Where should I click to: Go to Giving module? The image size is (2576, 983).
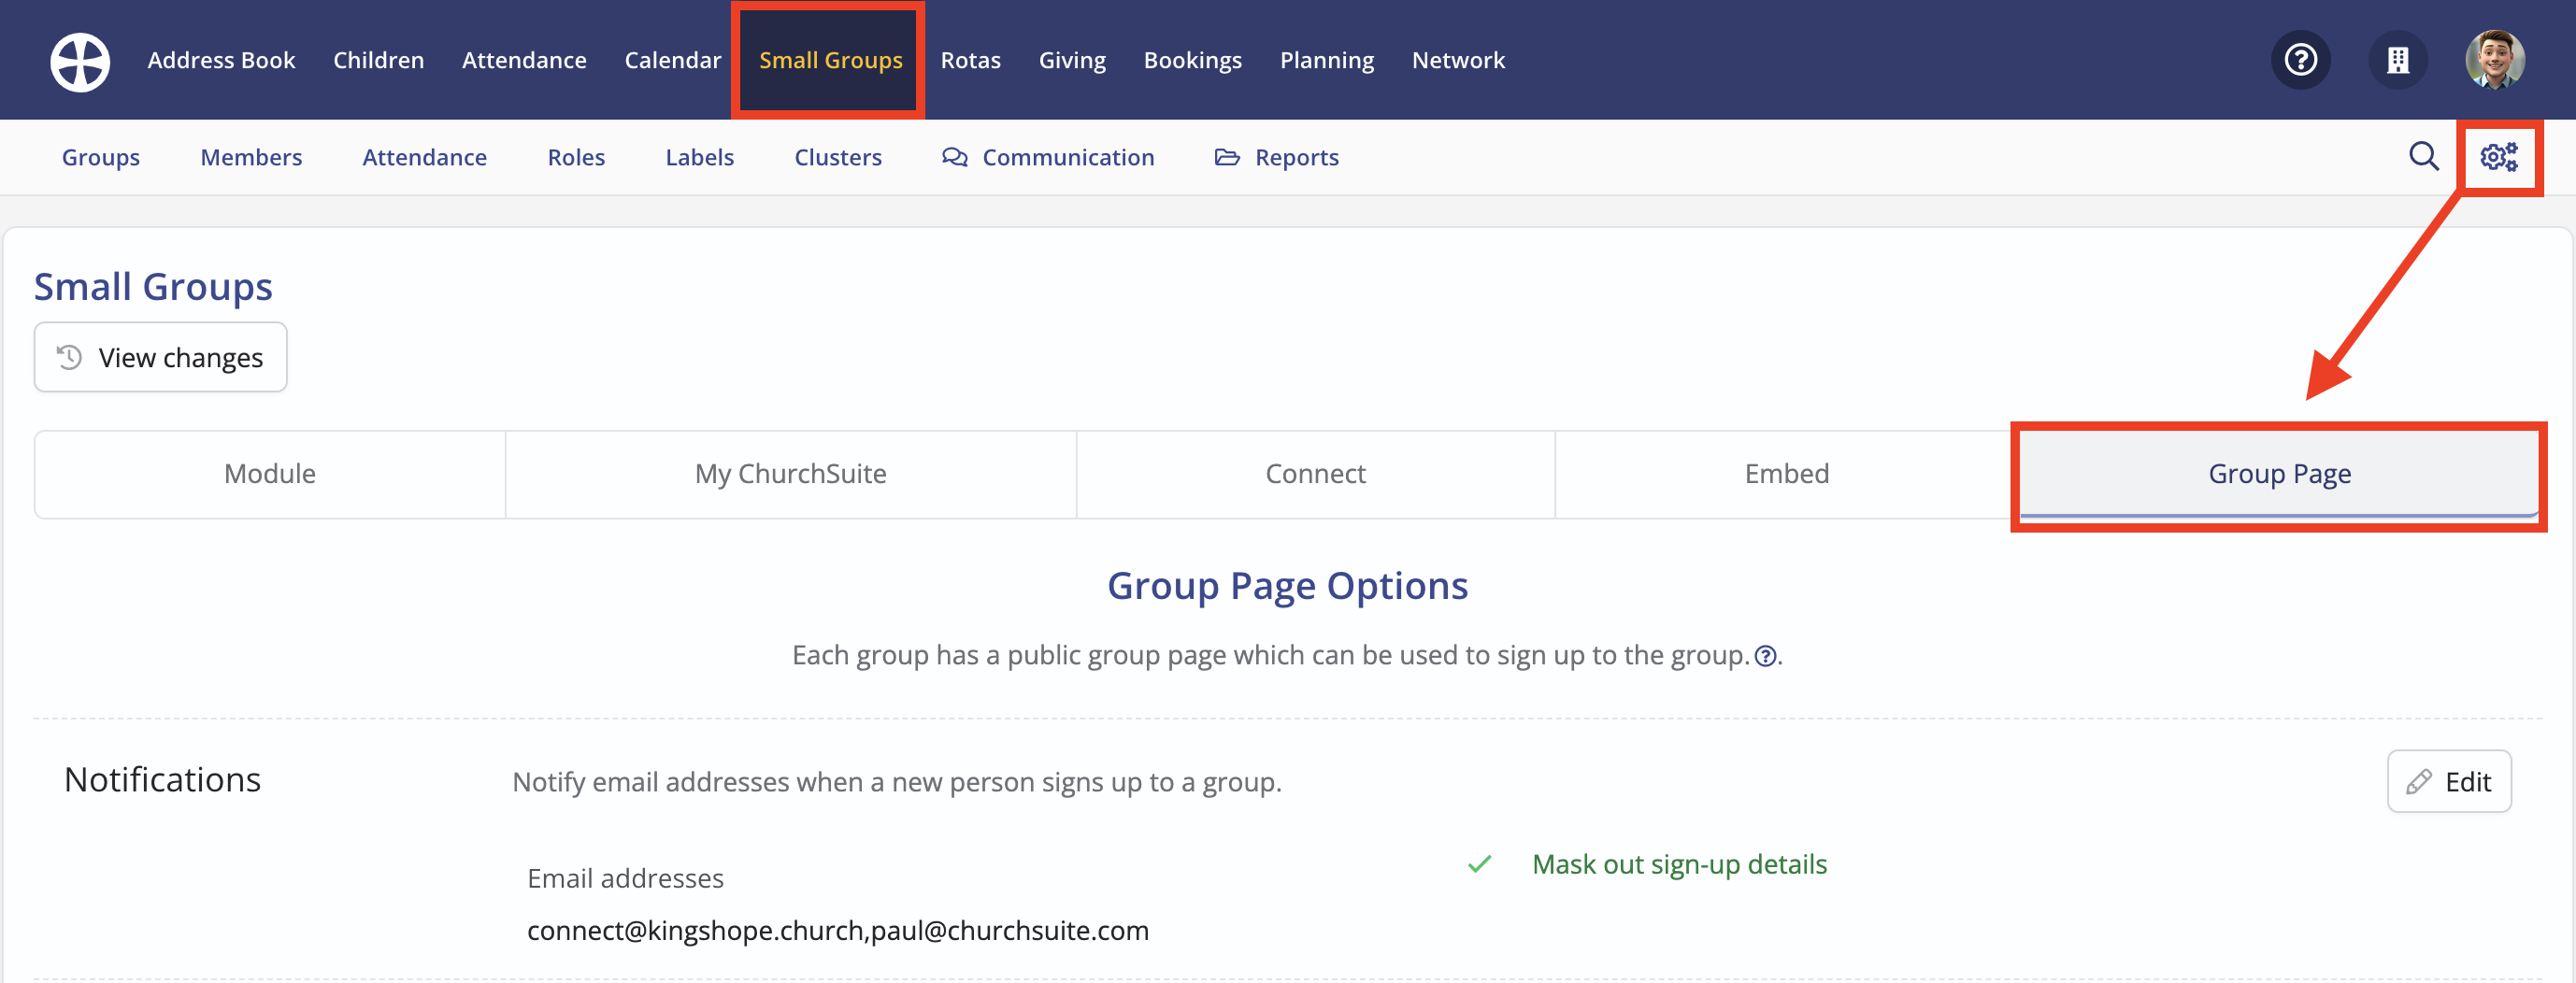(1072, 60)
